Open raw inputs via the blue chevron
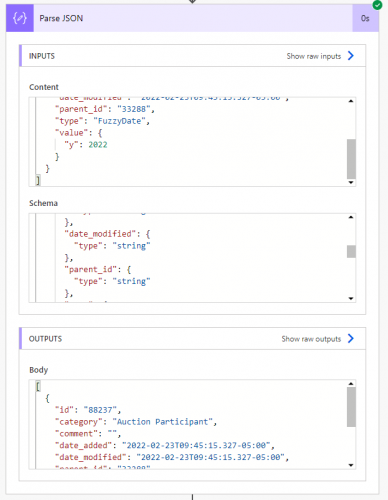 point(351,56)
